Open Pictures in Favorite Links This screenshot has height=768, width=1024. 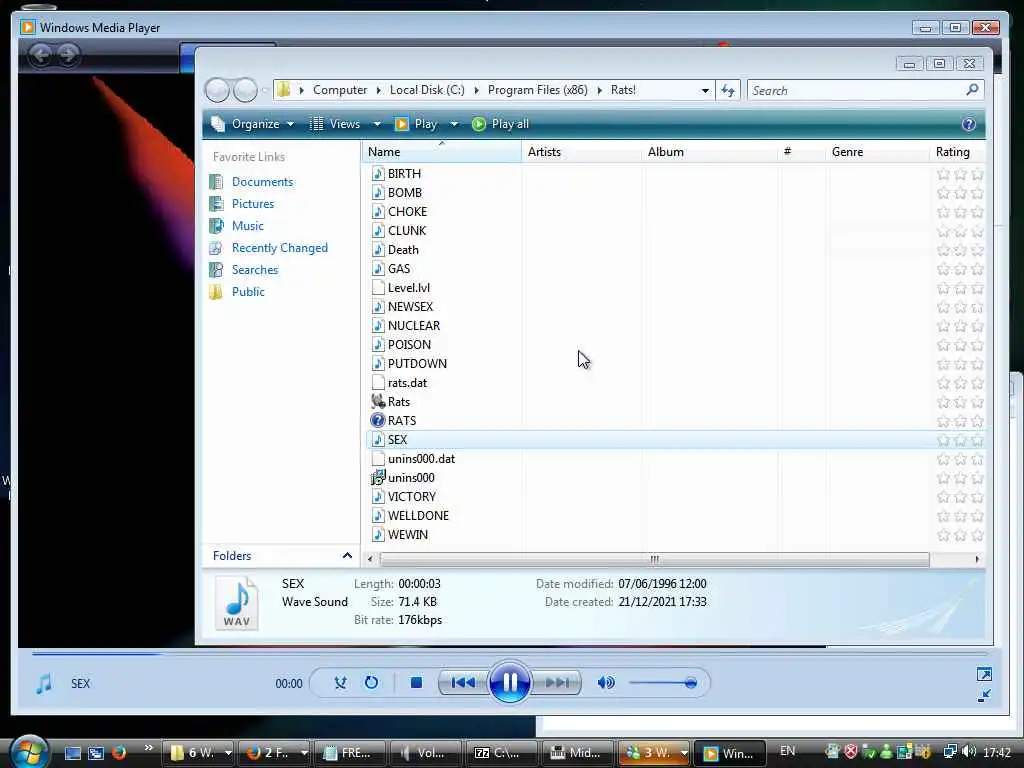(253, 204)
